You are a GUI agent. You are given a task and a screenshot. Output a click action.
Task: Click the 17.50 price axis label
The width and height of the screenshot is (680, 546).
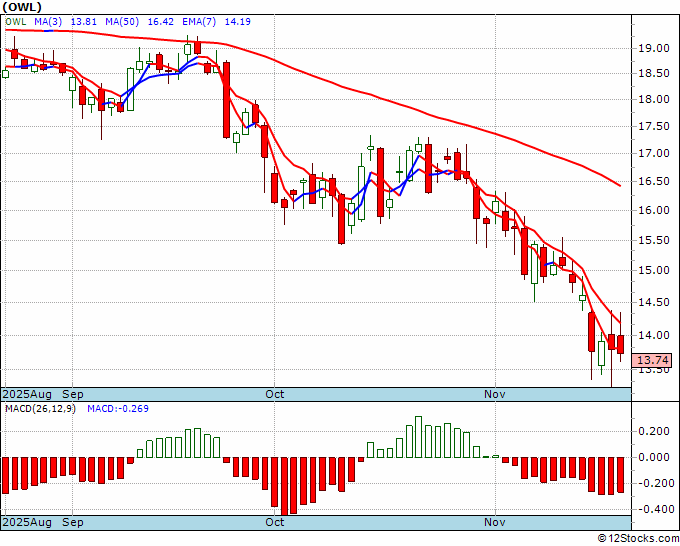tap(654, 126)
